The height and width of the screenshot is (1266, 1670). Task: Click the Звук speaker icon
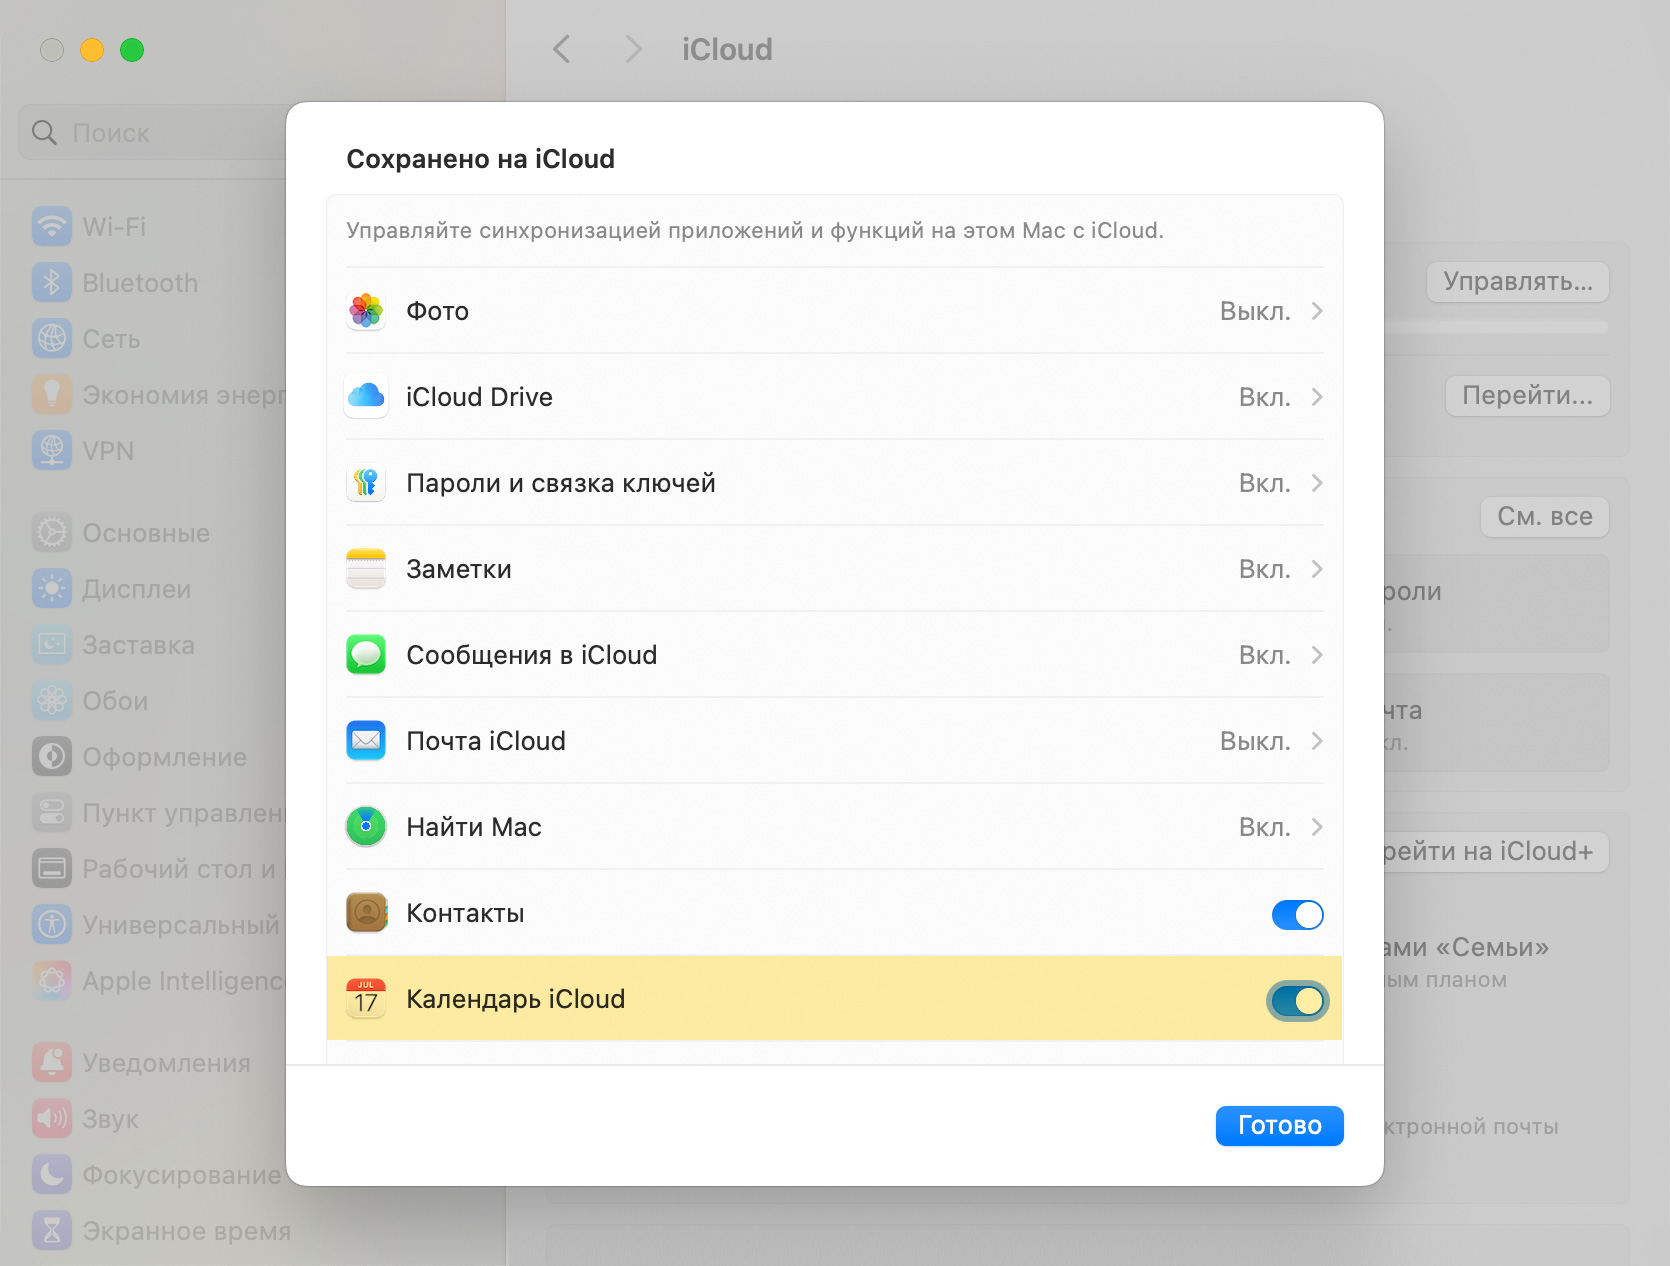(52, 1119)
